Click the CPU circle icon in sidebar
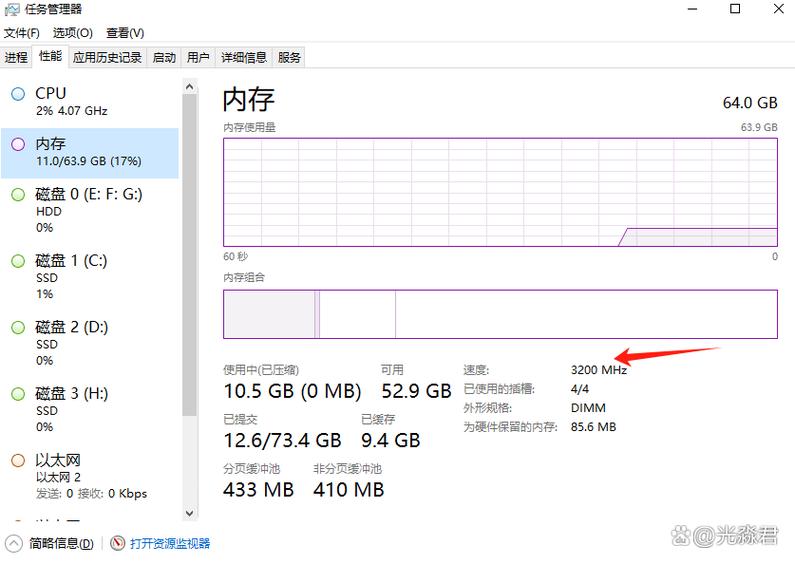Screen dimensions: 795x564 pos(18,94)
